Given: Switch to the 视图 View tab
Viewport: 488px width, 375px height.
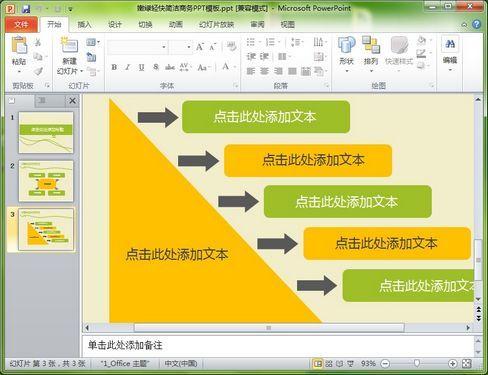Looking at the screenshot, I should click(288, 24).
